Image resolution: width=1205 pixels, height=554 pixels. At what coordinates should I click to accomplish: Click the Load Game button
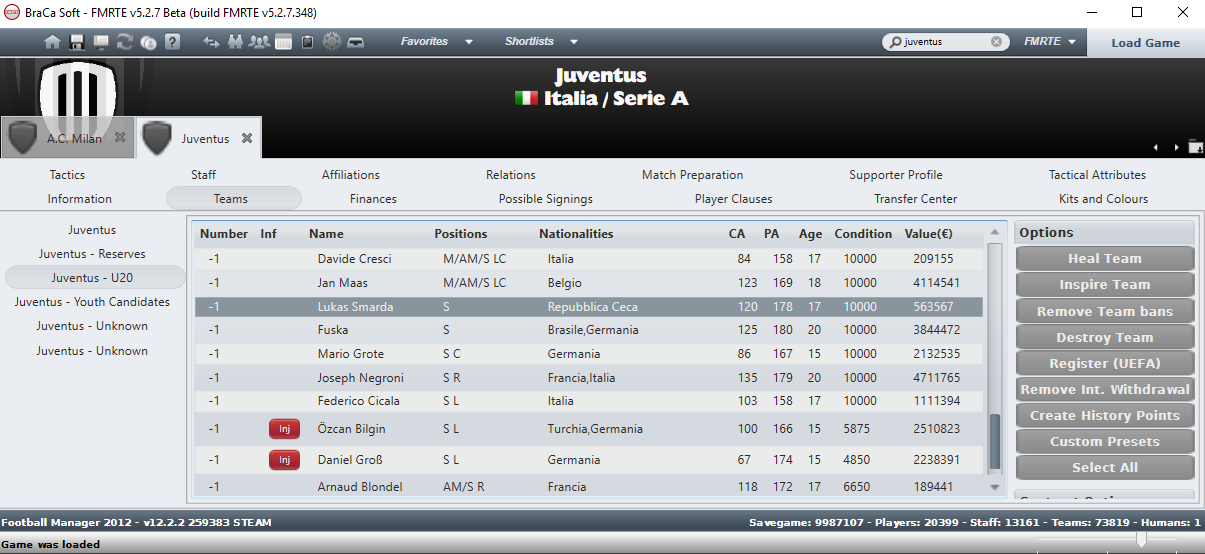pos(1145,43)
